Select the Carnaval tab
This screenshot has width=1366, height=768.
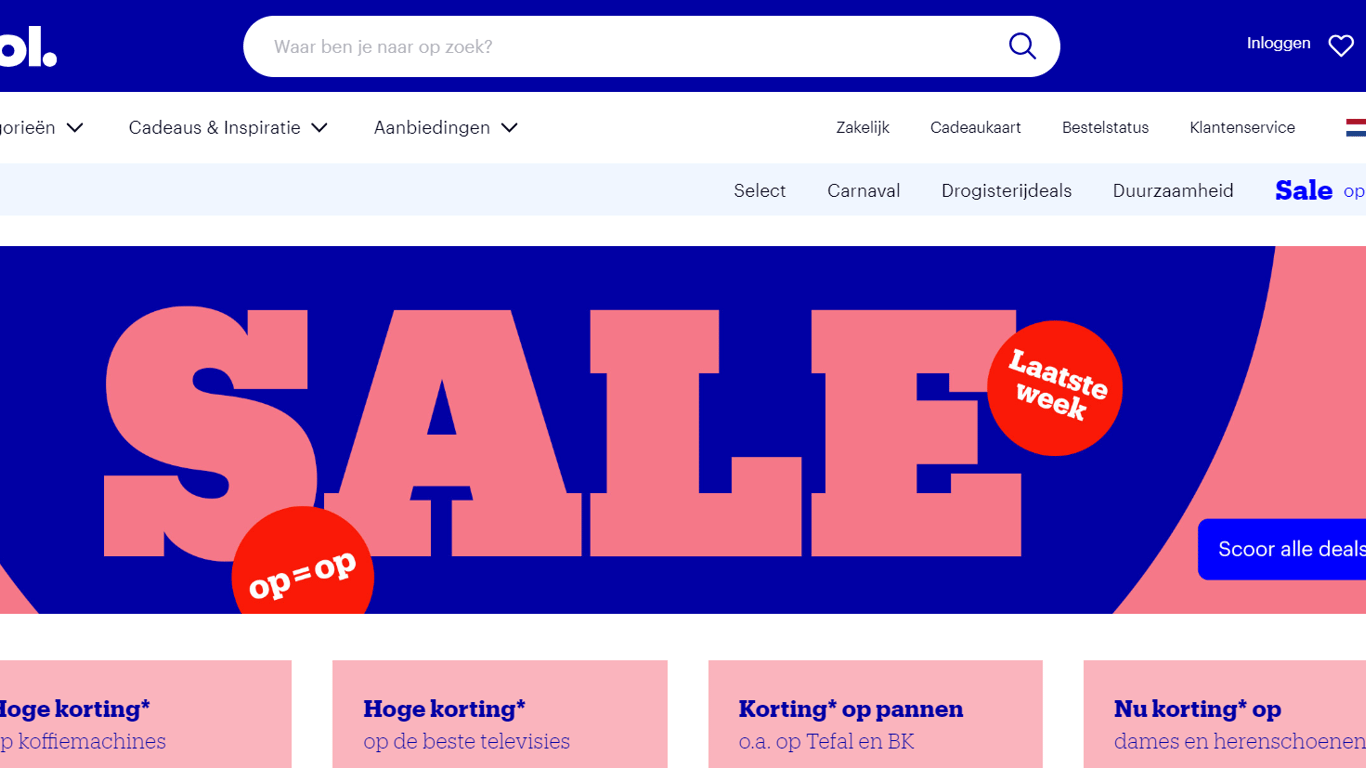(x=864, y=191)
